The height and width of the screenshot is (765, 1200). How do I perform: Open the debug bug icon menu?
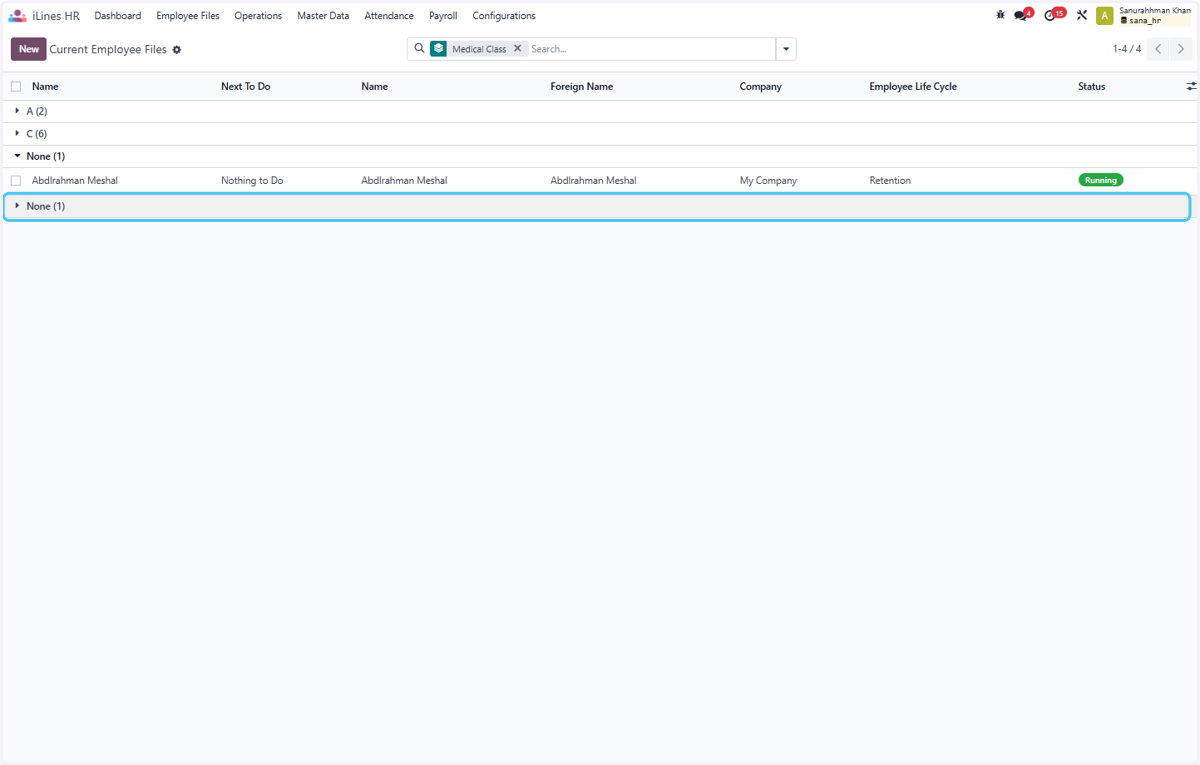pyautogui.click(x=1000, y=15)
